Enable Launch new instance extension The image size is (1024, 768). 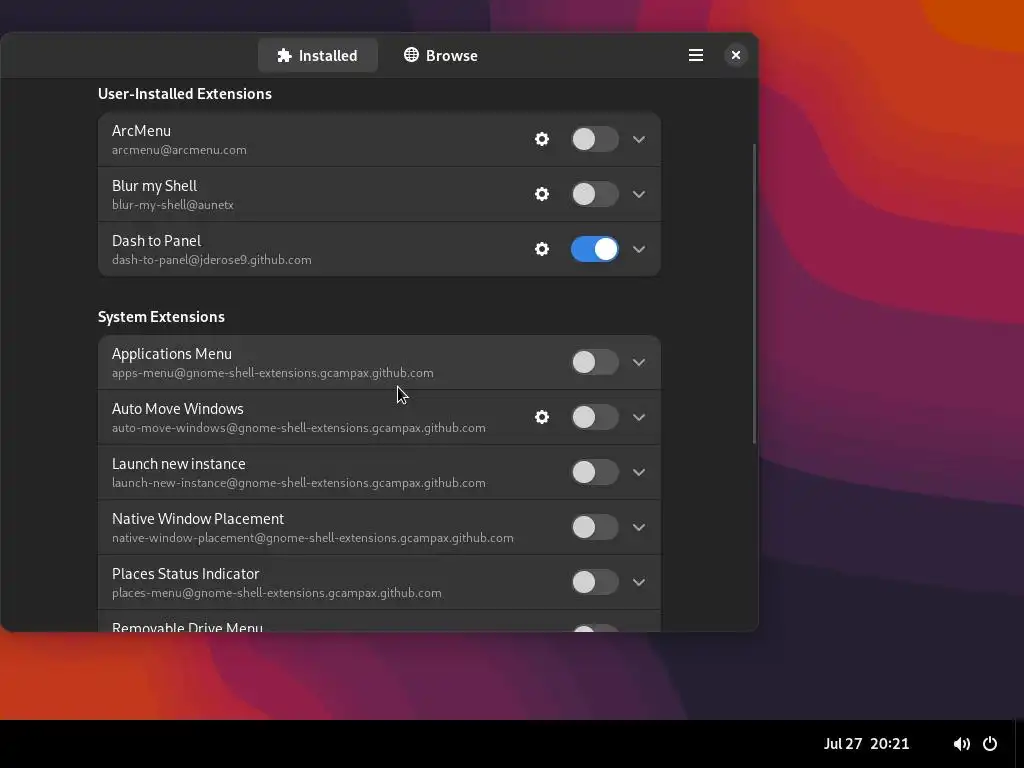[x=594, y=472]
